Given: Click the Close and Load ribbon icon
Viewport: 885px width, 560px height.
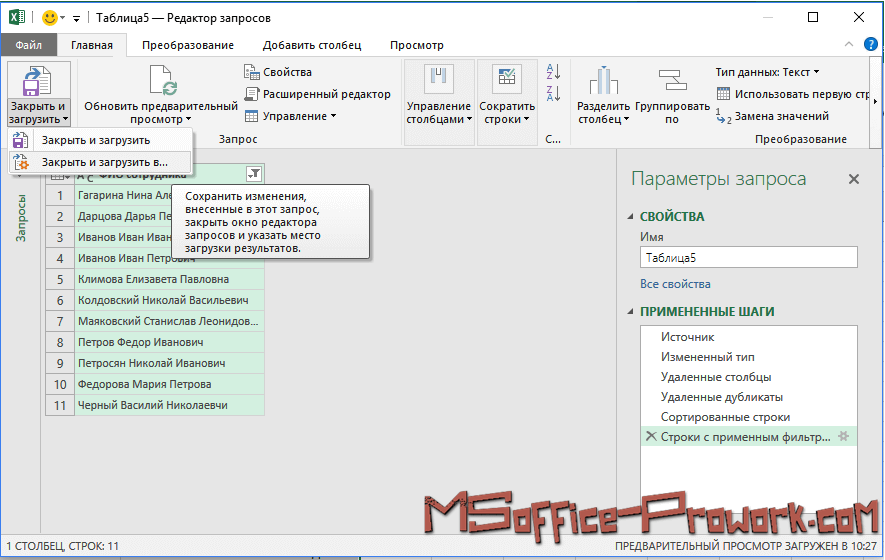Looking at the screenshot, I should [x=37, y=82].
